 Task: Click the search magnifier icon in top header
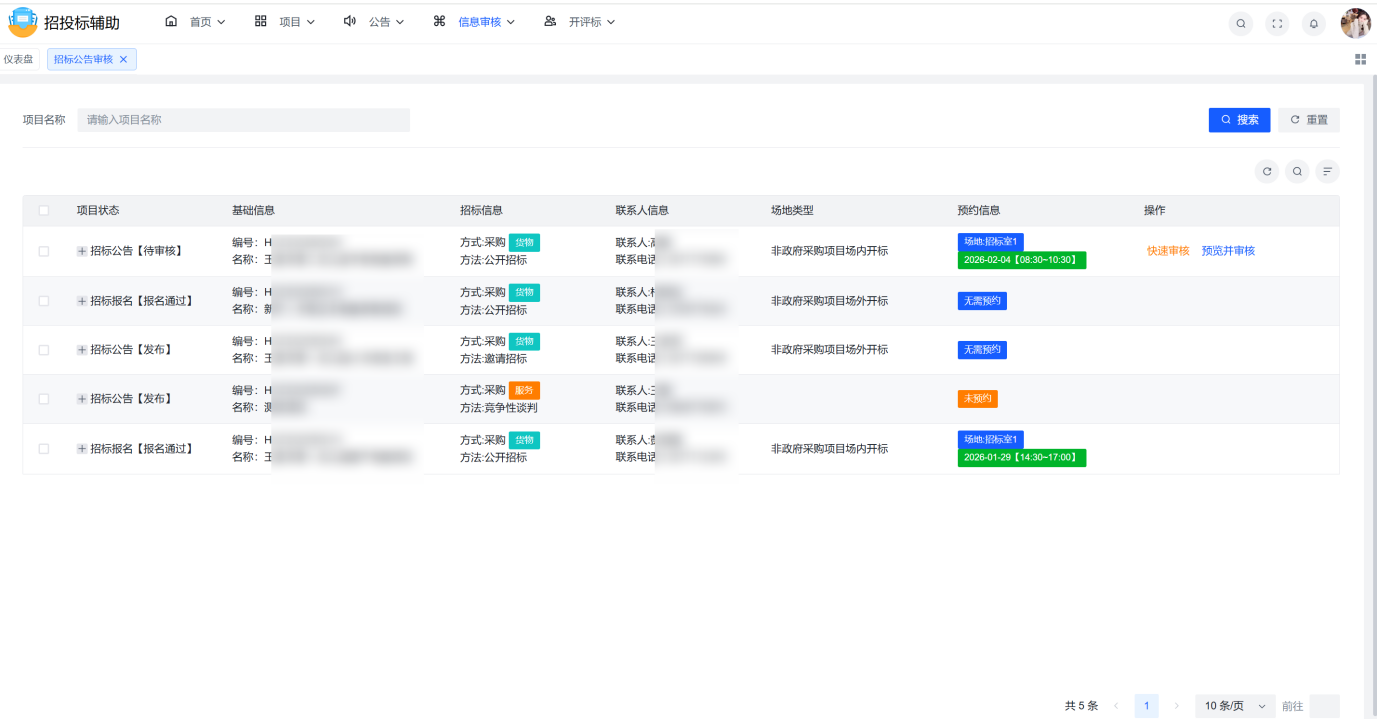[x=1241, y=24]
